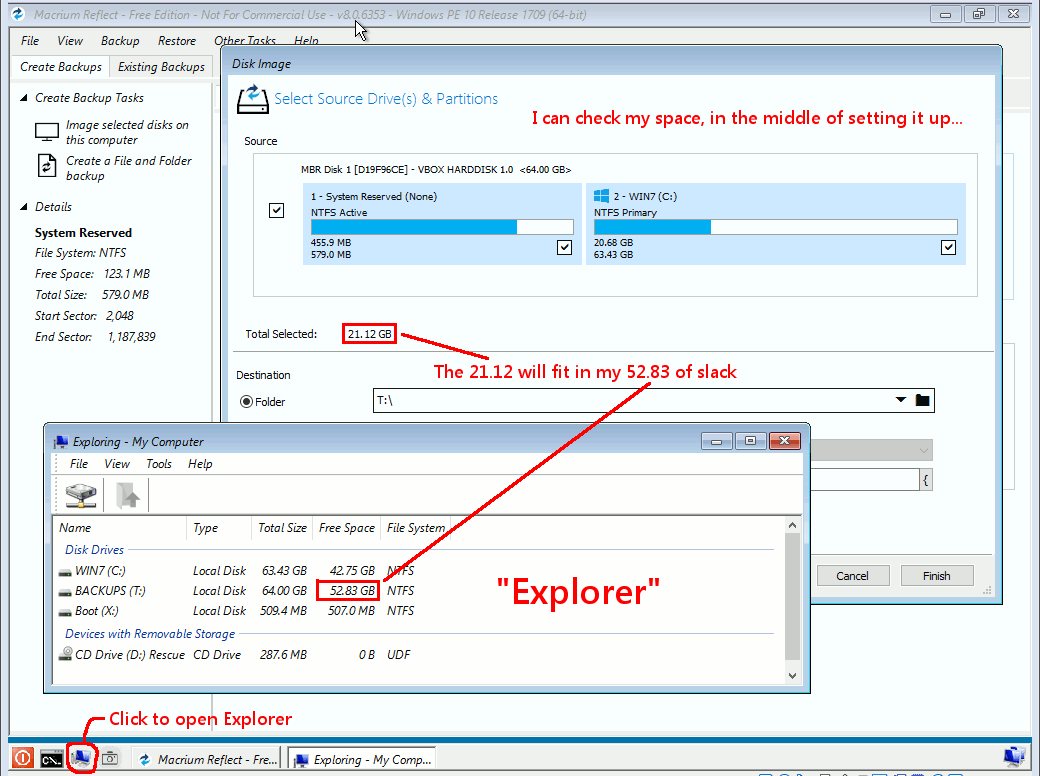
Task: Switch to the Create Backups tab
Action: (60, 66)
